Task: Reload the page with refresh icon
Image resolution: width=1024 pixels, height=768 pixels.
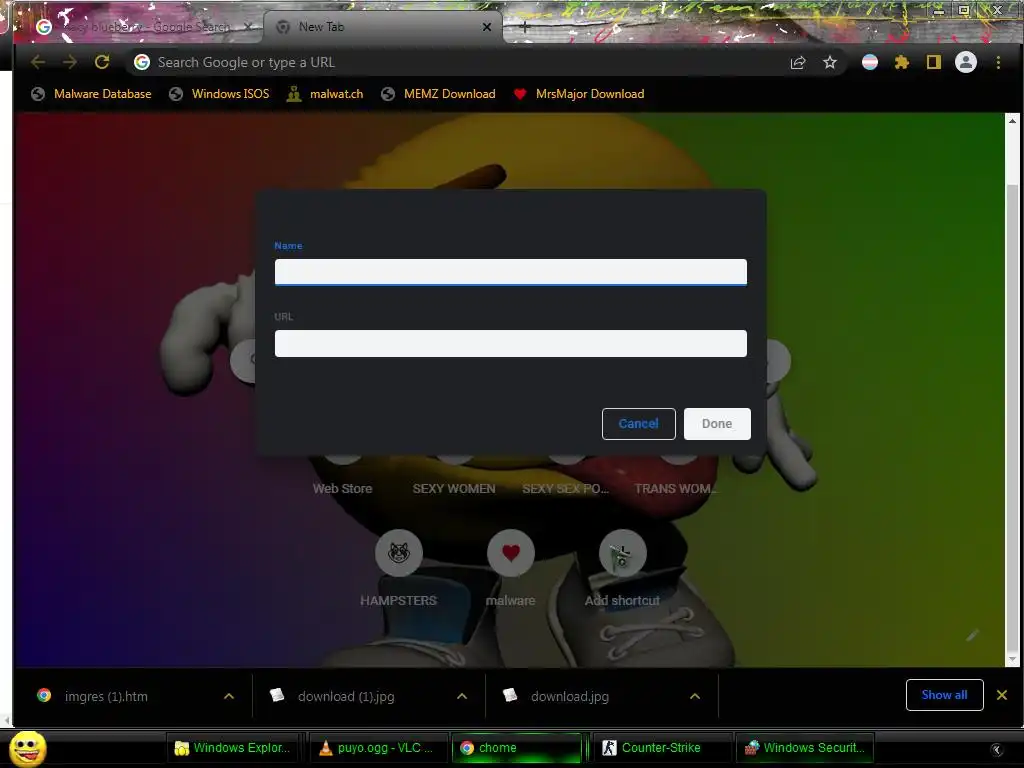Action: tap(102, 62)
